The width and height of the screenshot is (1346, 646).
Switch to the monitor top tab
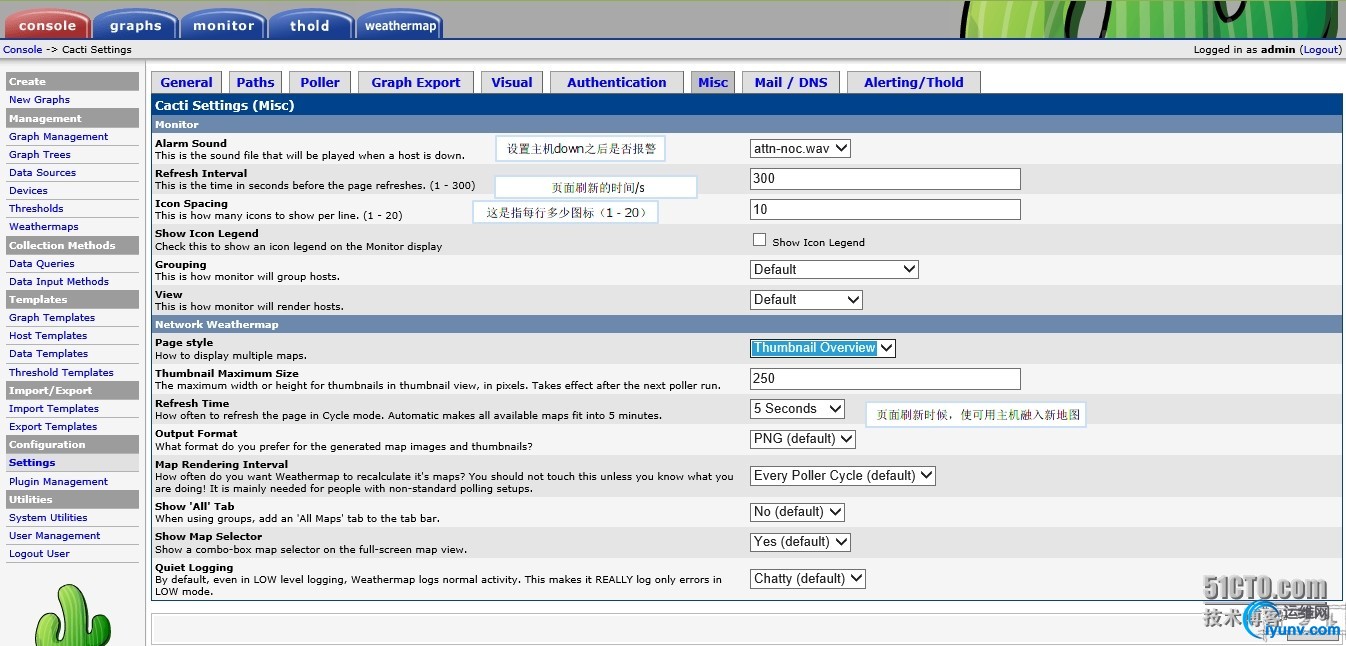223,25
